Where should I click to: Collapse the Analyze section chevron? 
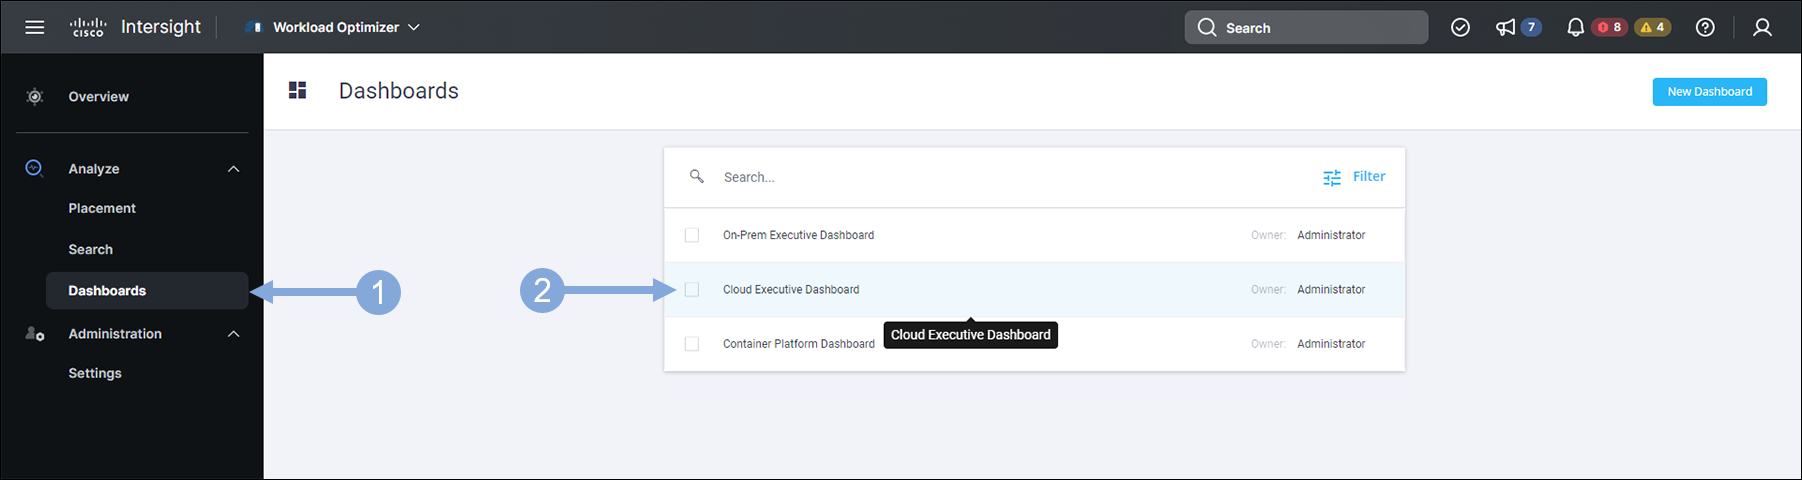point(234,169)
